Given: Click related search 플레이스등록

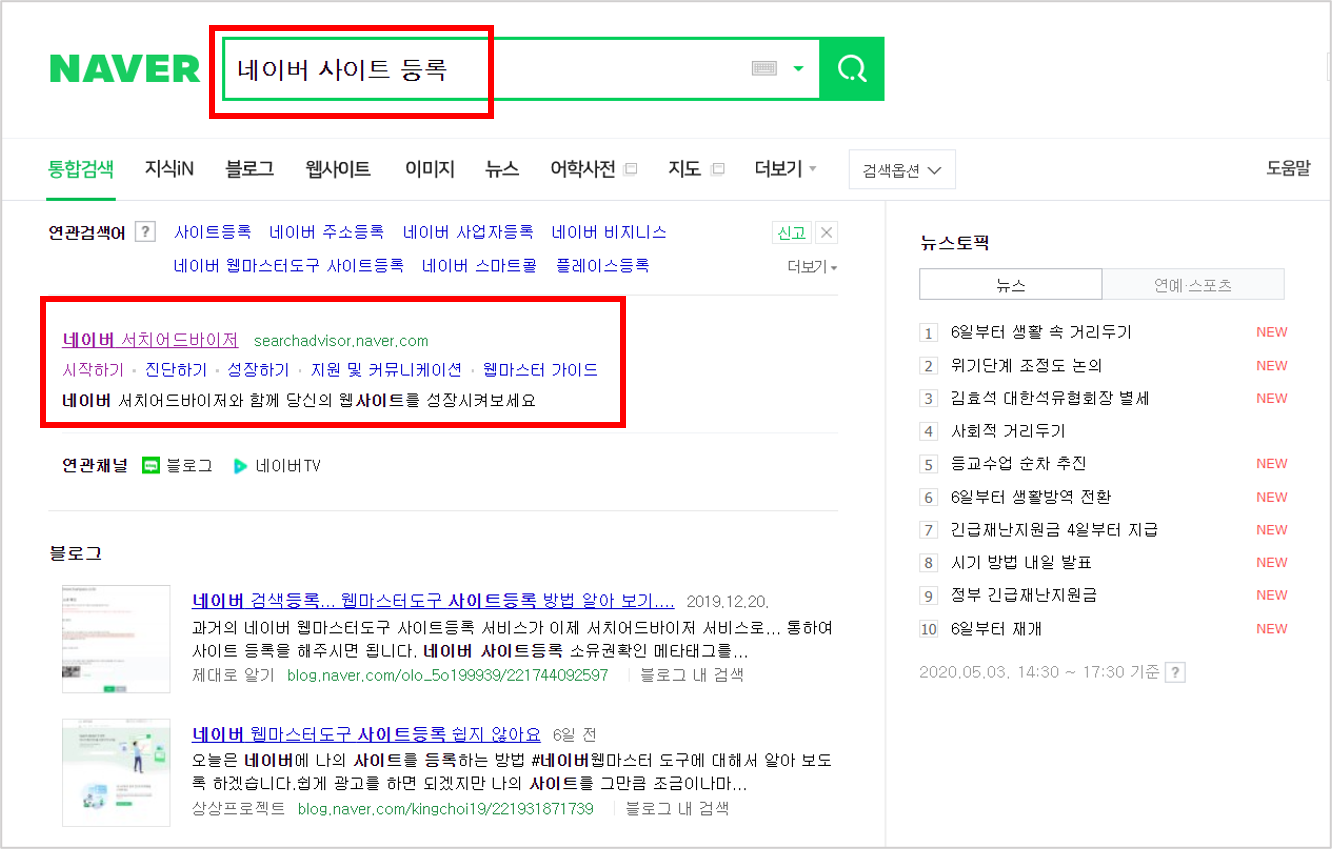Looking at the screenshot, I should [603, 265].
